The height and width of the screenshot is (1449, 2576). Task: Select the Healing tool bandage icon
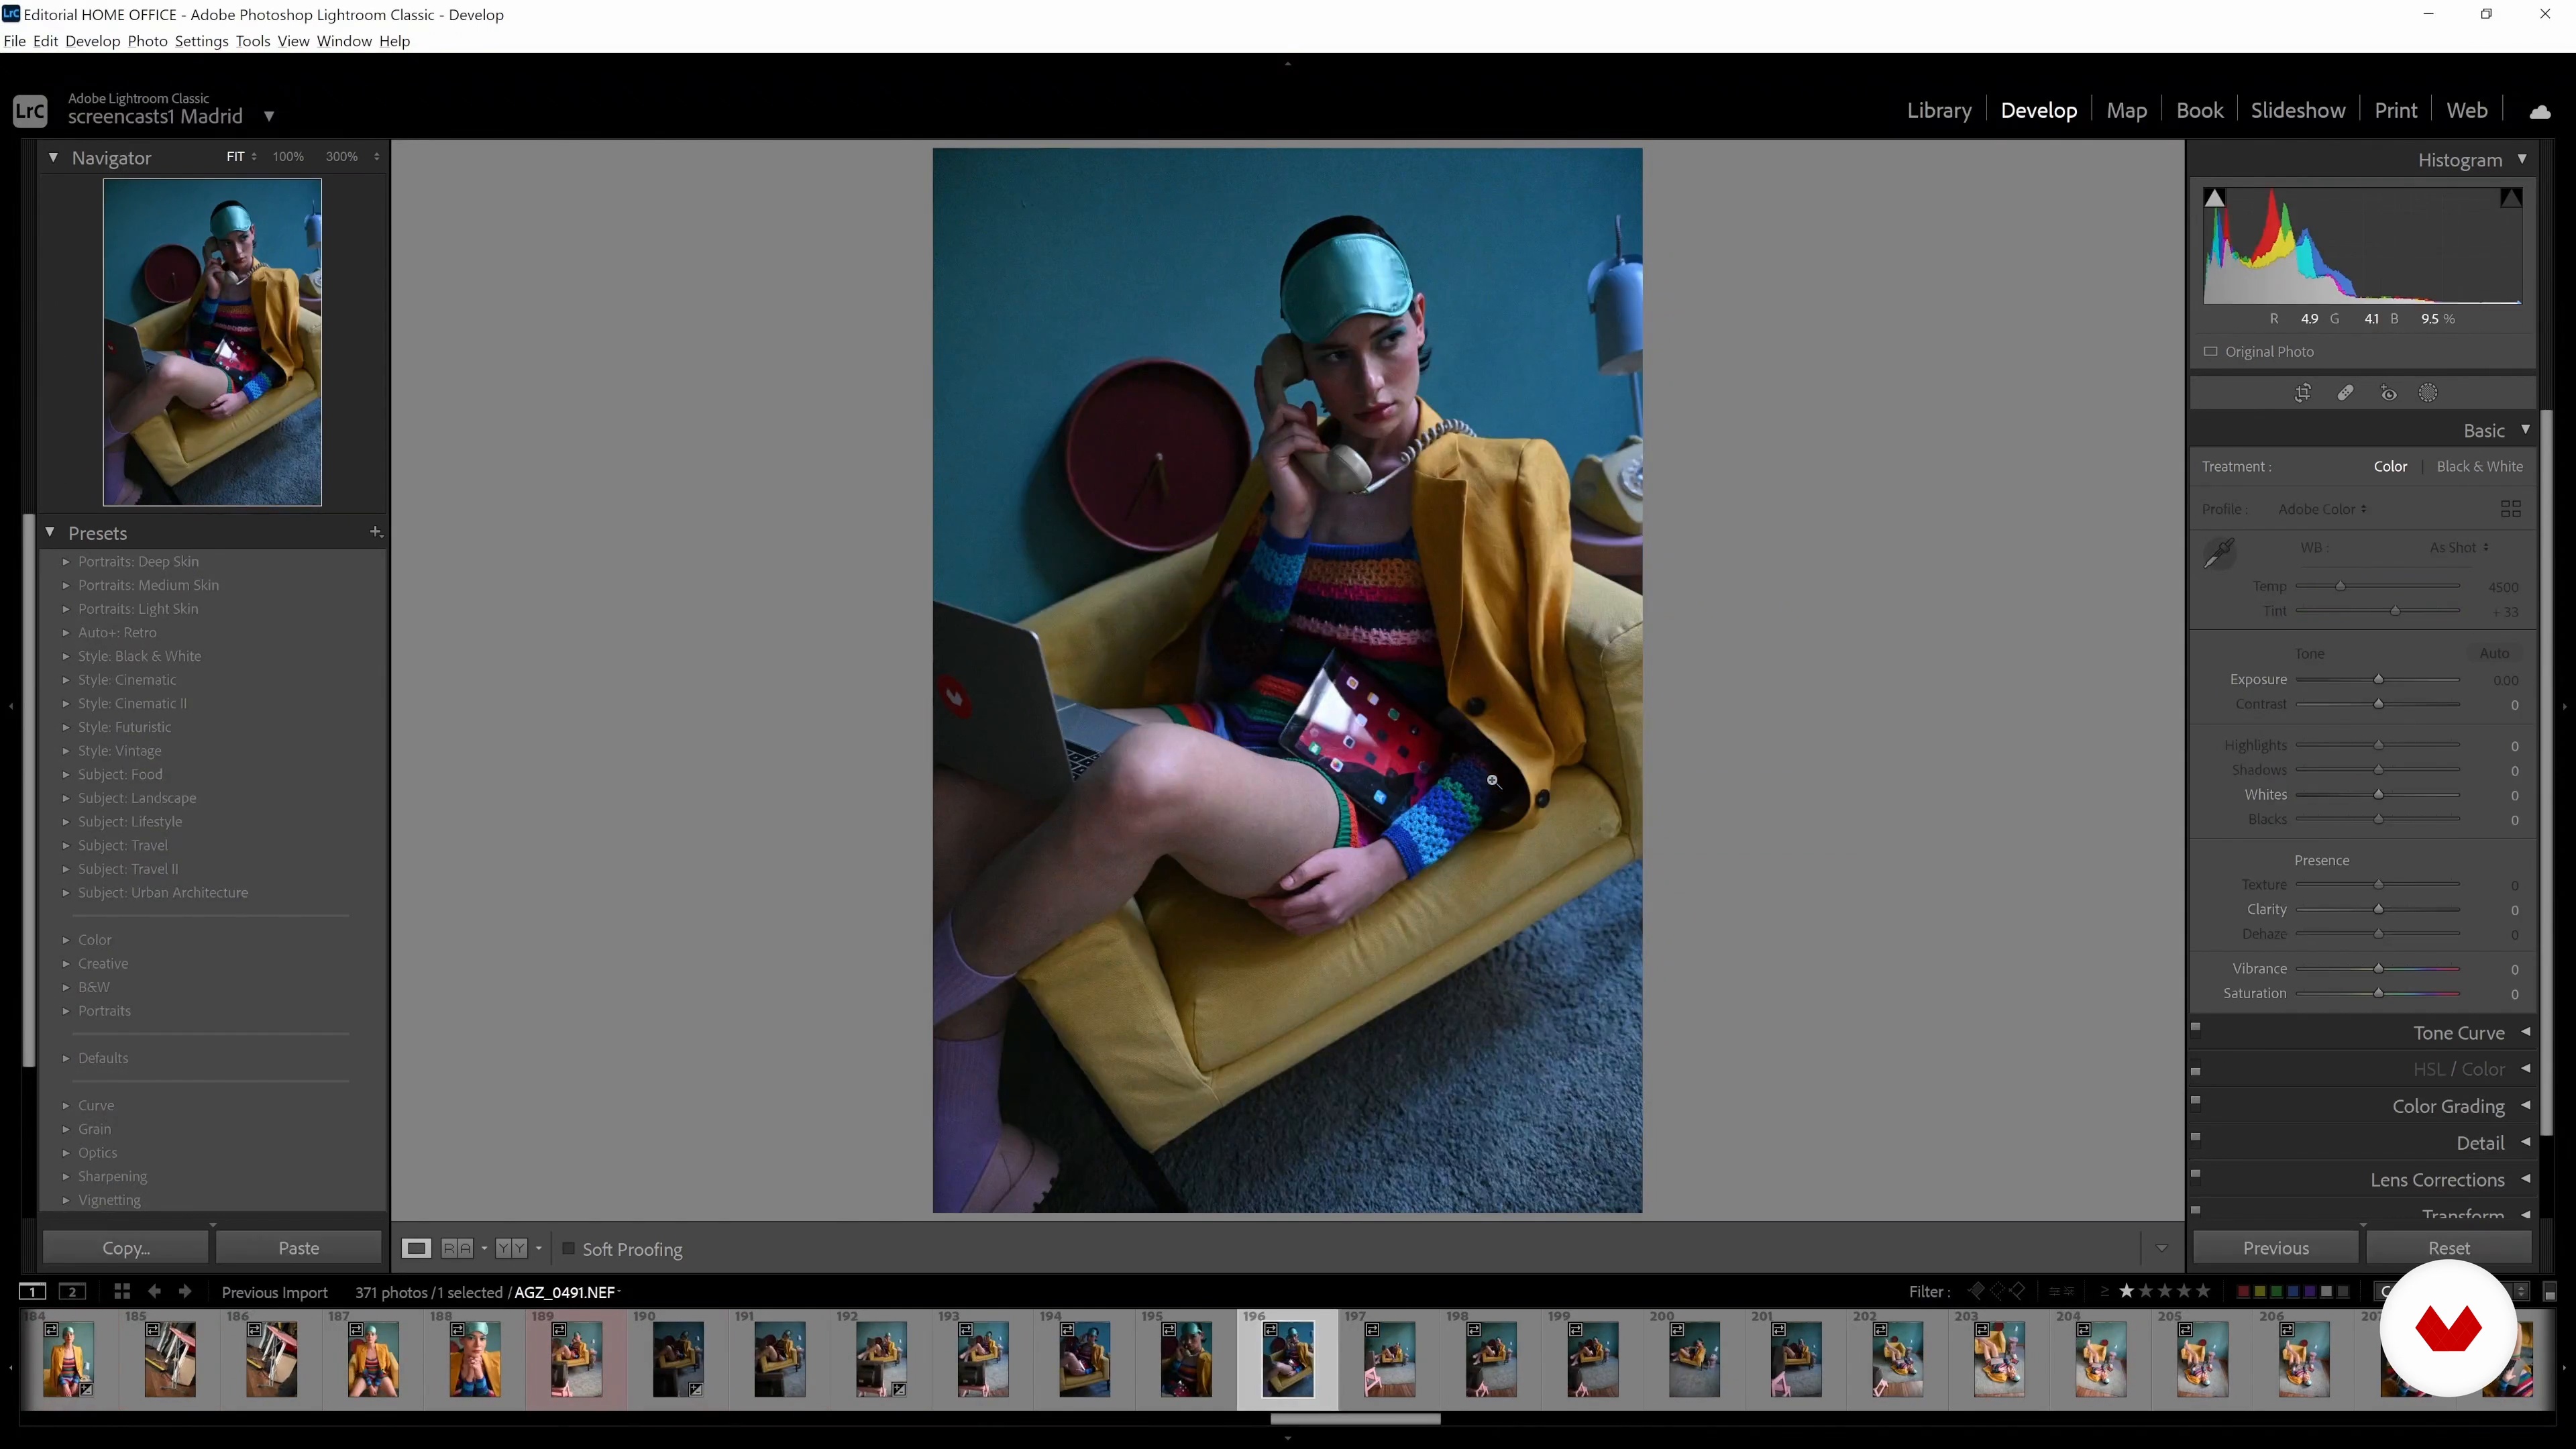2345,393
